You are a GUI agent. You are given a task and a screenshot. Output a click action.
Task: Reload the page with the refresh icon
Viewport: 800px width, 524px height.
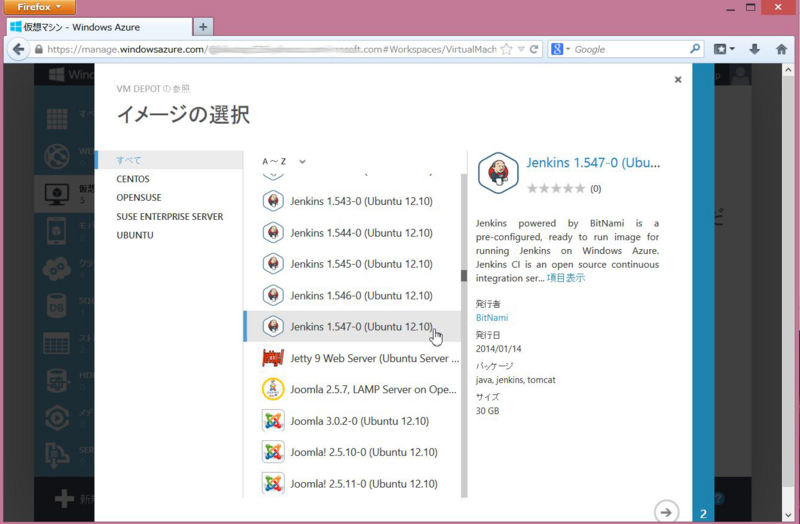[x=534, y=49]
